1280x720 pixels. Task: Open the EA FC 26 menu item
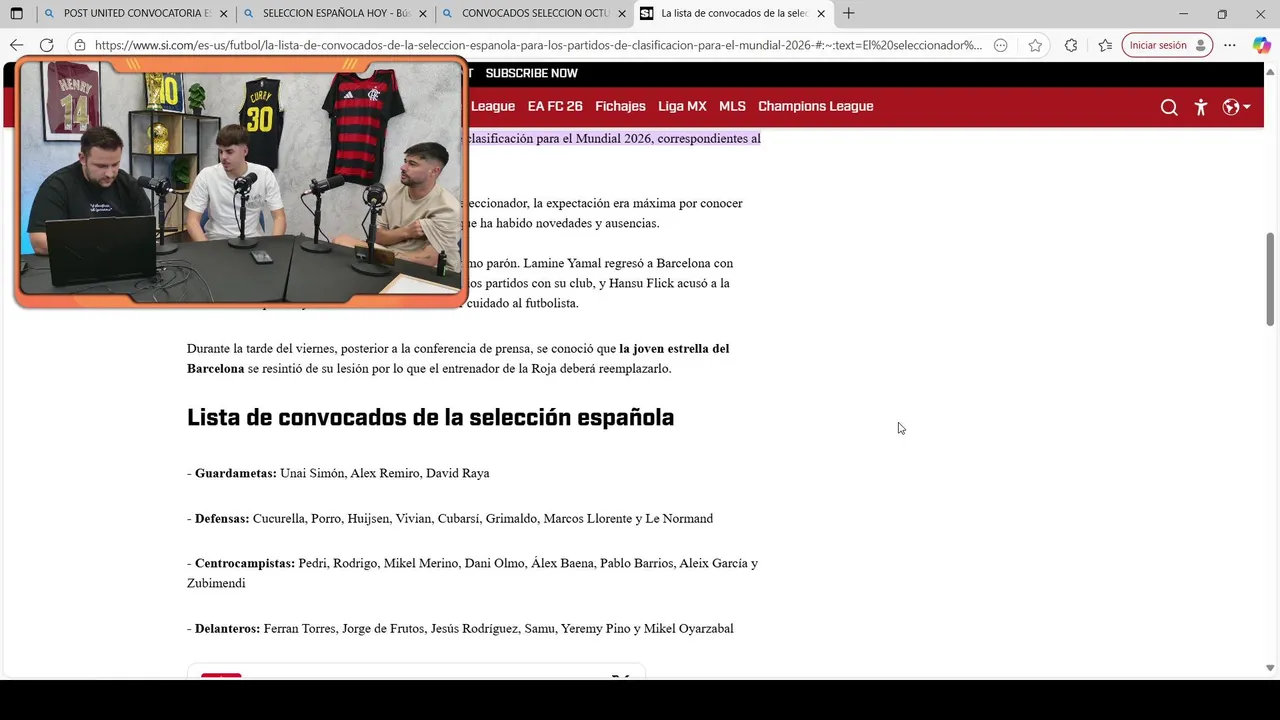click(x=555, y=106)
